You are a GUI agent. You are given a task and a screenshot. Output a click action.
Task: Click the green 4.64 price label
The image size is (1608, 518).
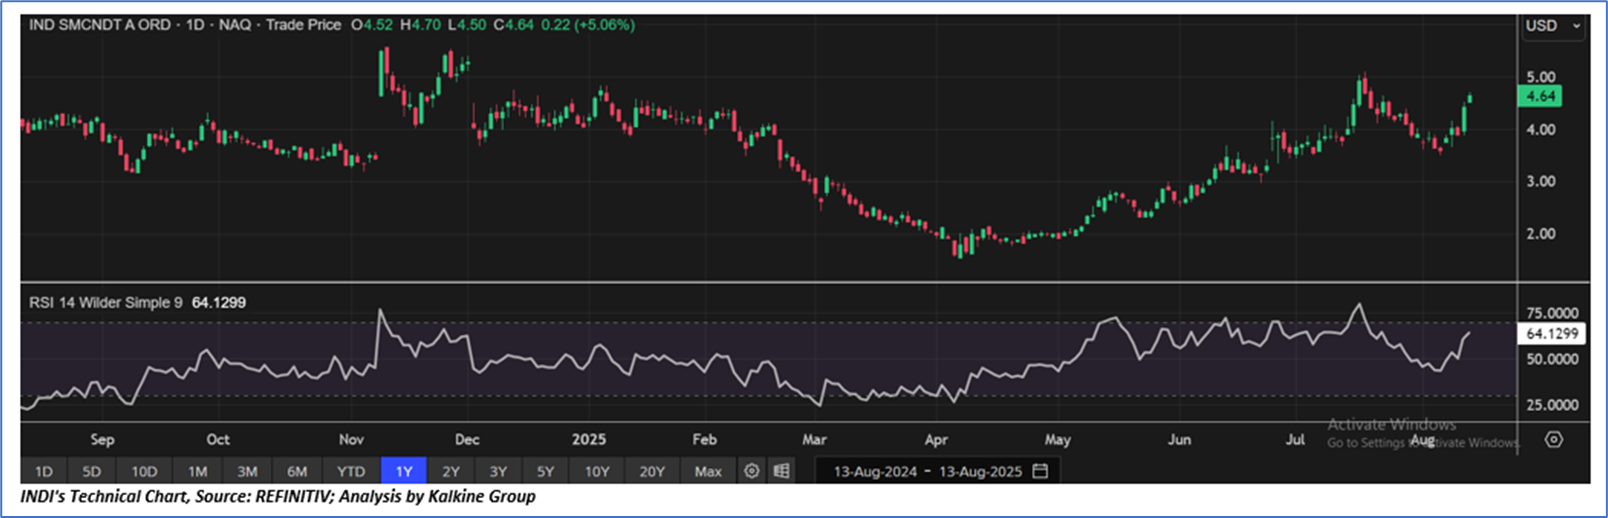(x=1540, y=96)
